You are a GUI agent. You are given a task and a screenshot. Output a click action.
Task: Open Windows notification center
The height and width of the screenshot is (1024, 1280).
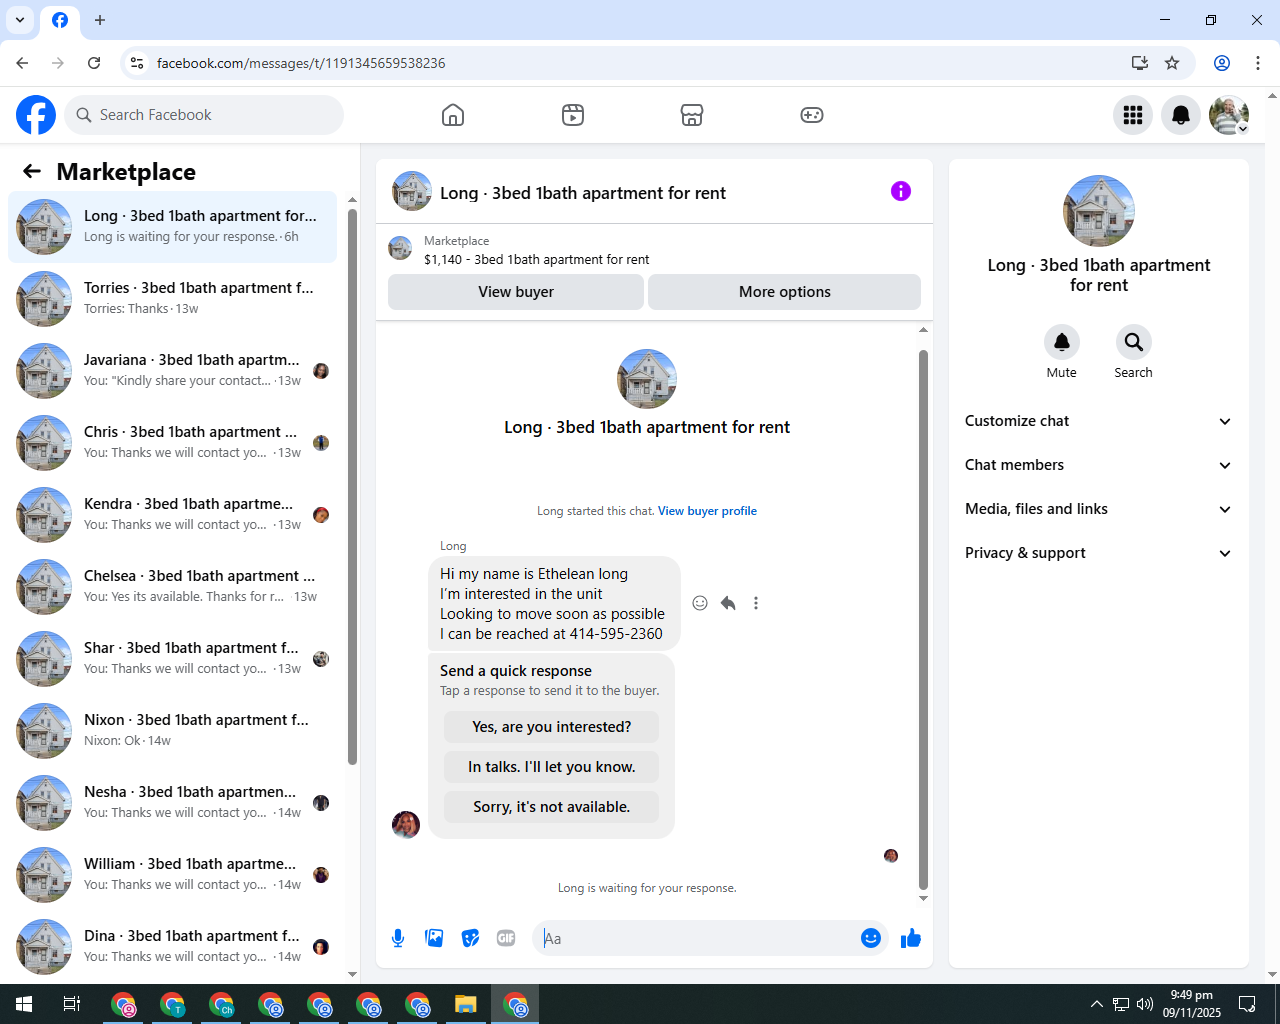pos(1247,1004)
